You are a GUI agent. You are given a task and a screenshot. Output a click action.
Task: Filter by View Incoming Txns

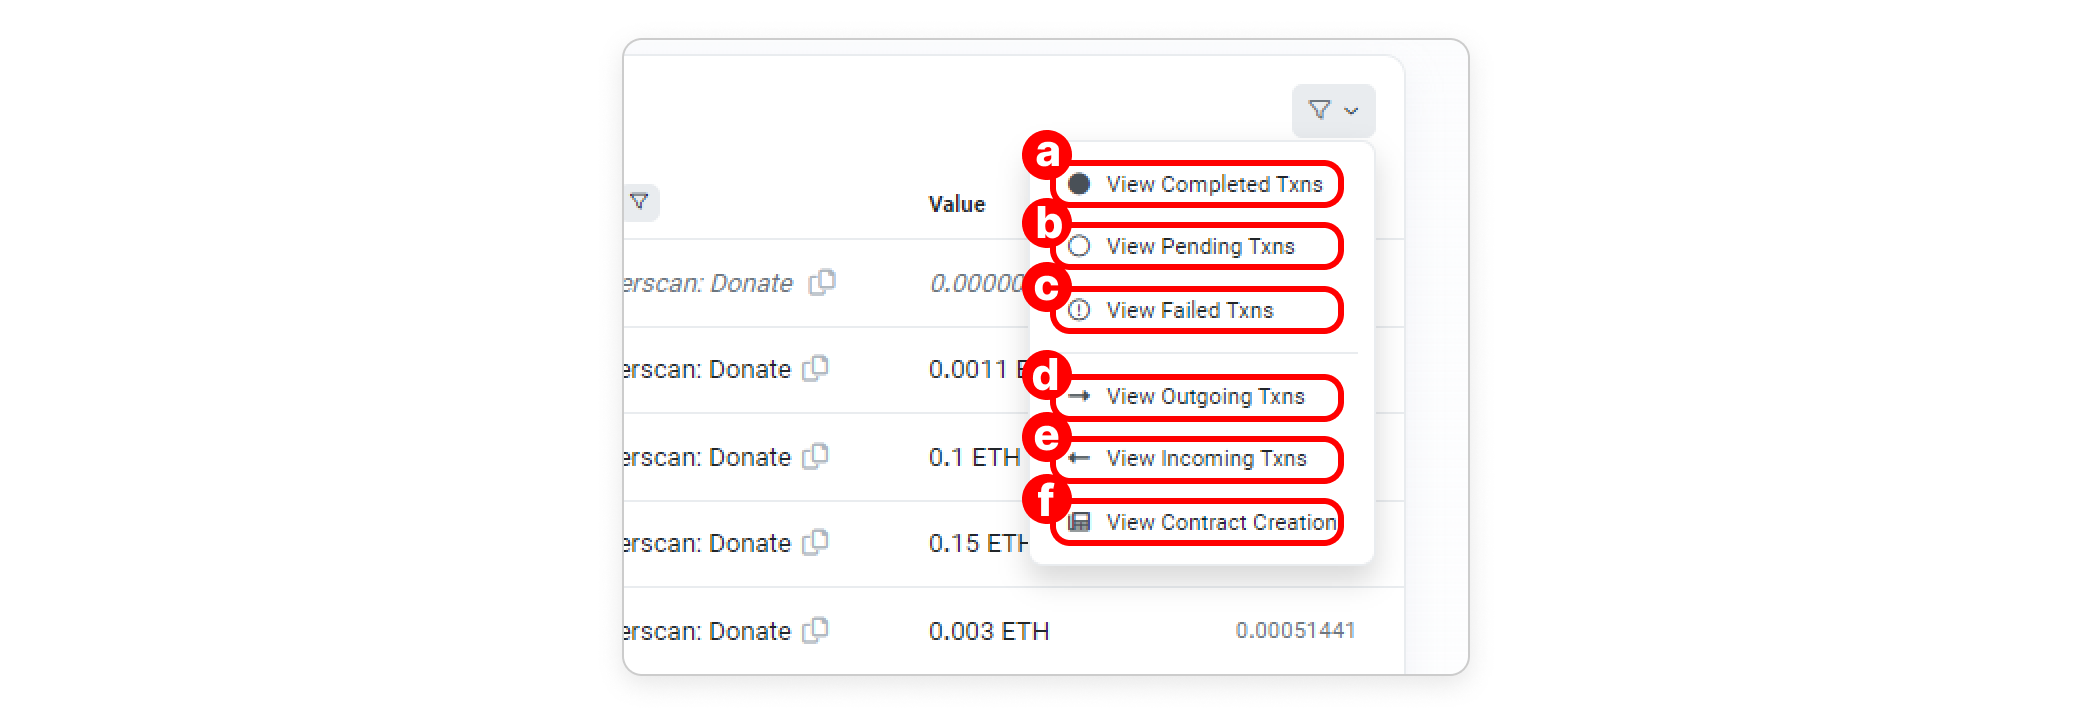click(1205, 459)
